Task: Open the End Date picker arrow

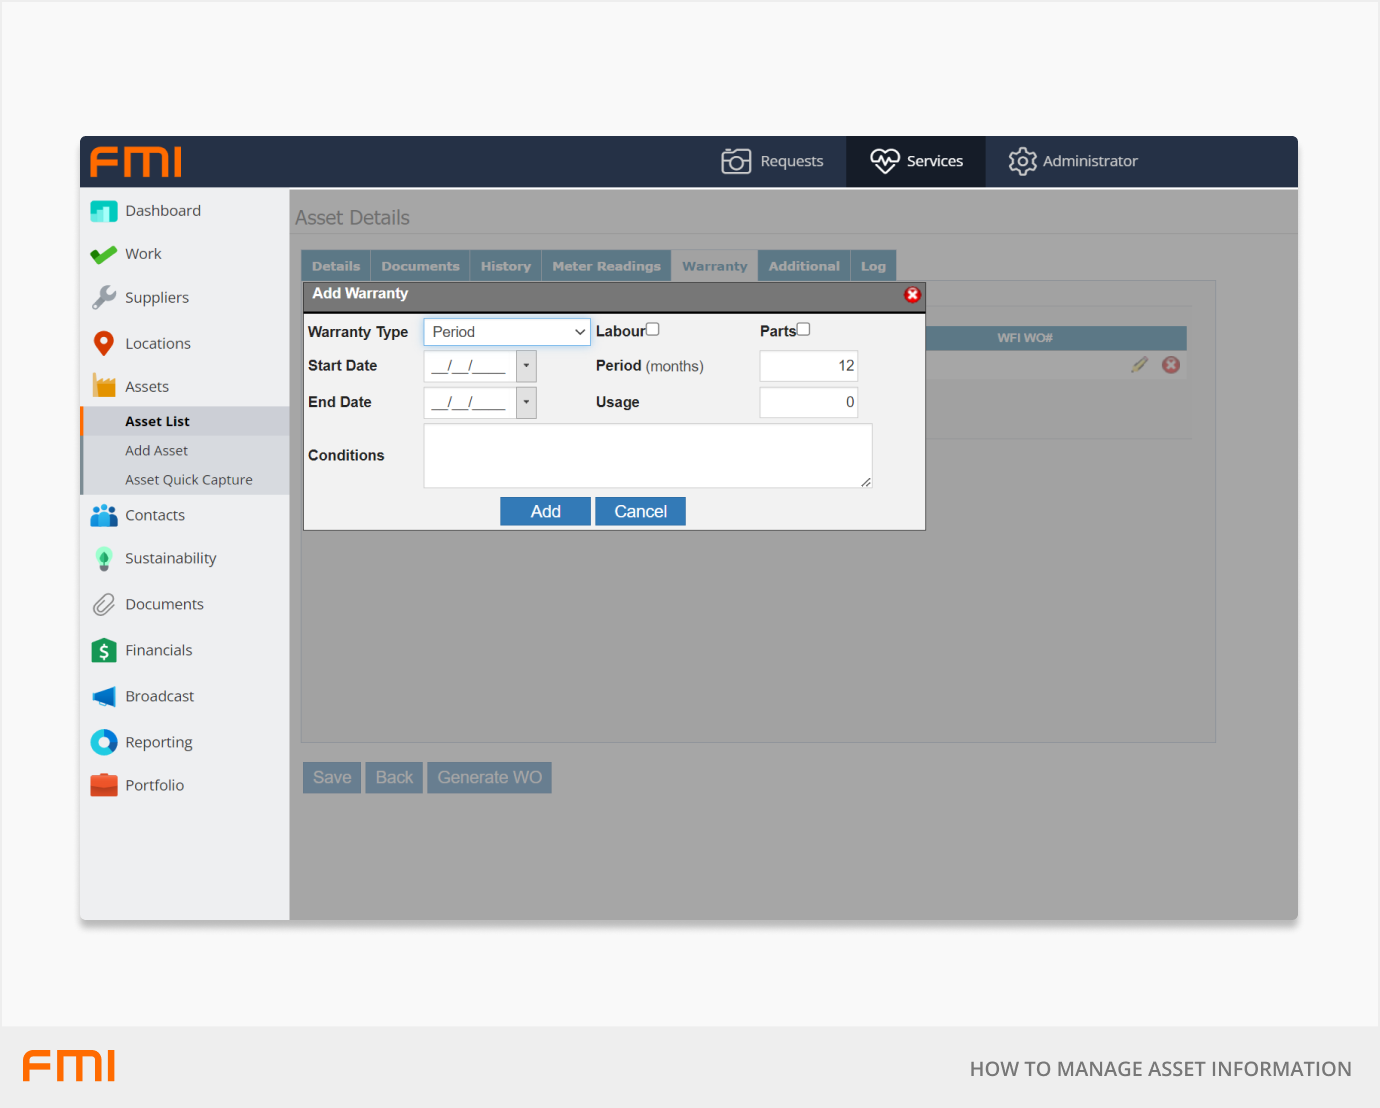Action: click(x=526, y=402)
